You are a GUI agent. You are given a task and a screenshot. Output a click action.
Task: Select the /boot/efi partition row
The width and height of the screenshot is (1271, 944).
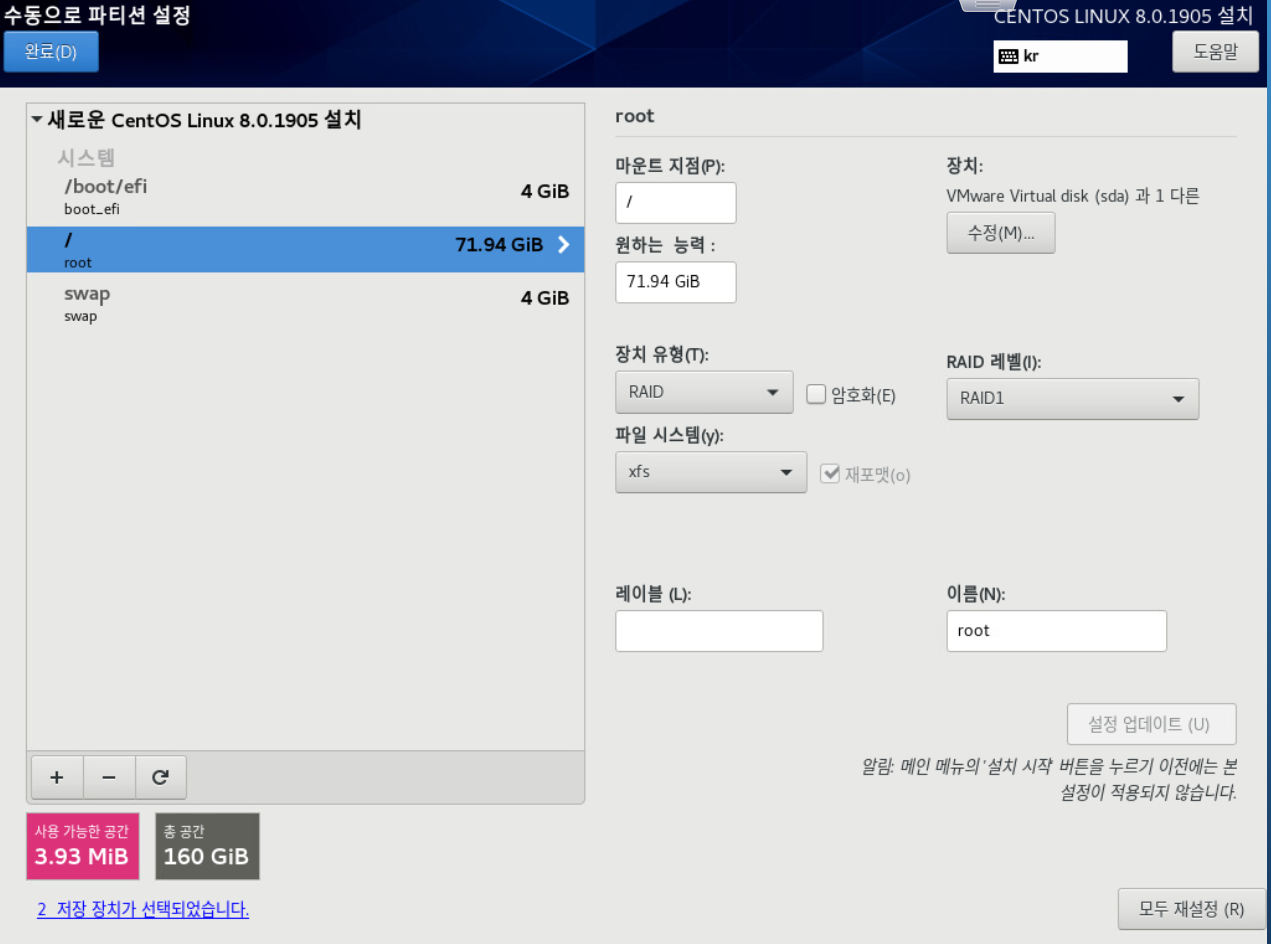305,197
